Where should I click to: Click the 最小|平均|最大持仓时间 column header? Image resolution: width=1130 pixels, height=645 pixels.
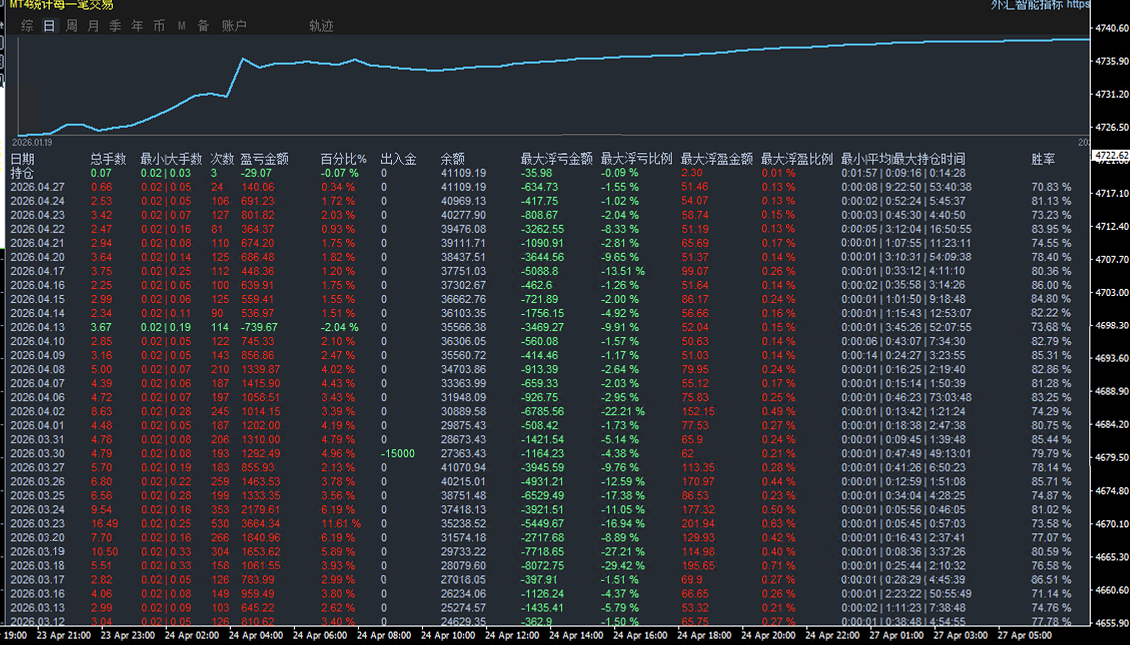[x=903, y=159]
